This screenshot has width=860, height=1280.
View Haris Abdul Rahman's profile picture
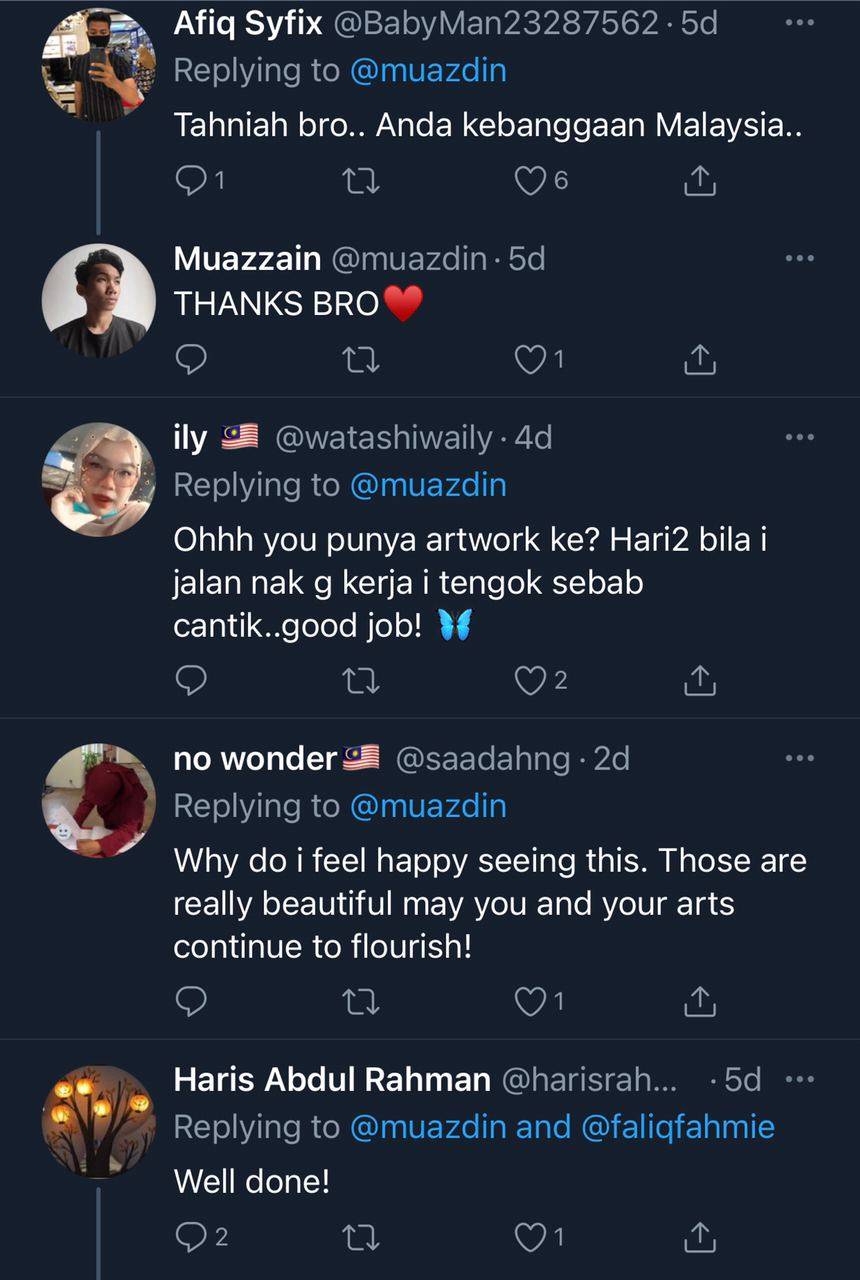(98, 1121)
